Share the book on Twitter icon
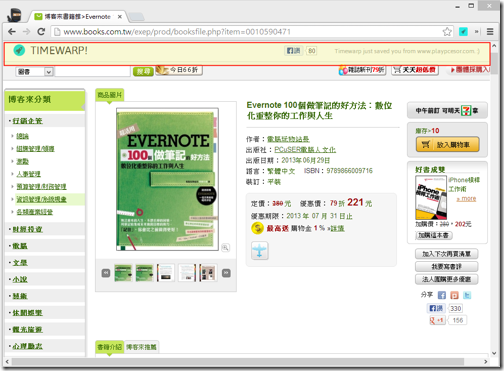Viewport: 504px width, 371px height. click(x=467, y=295)
